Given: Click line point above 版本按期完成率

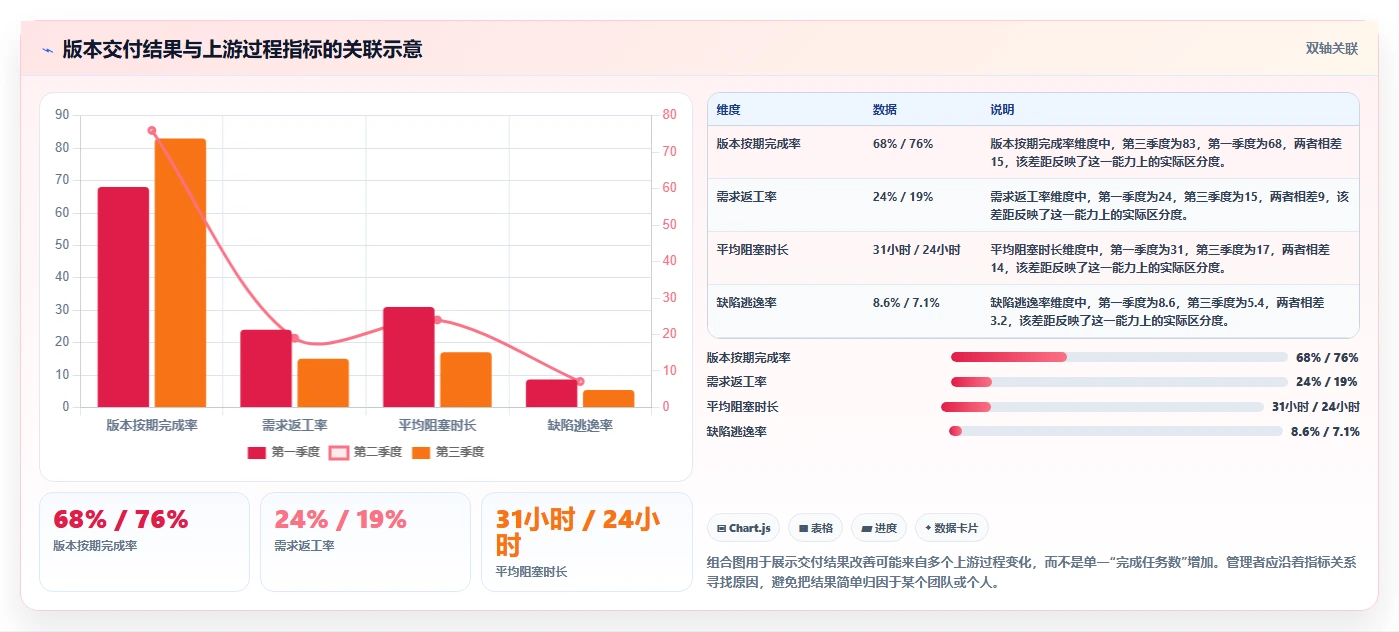Looking at the screenshot, I should [x=152, y=130].
